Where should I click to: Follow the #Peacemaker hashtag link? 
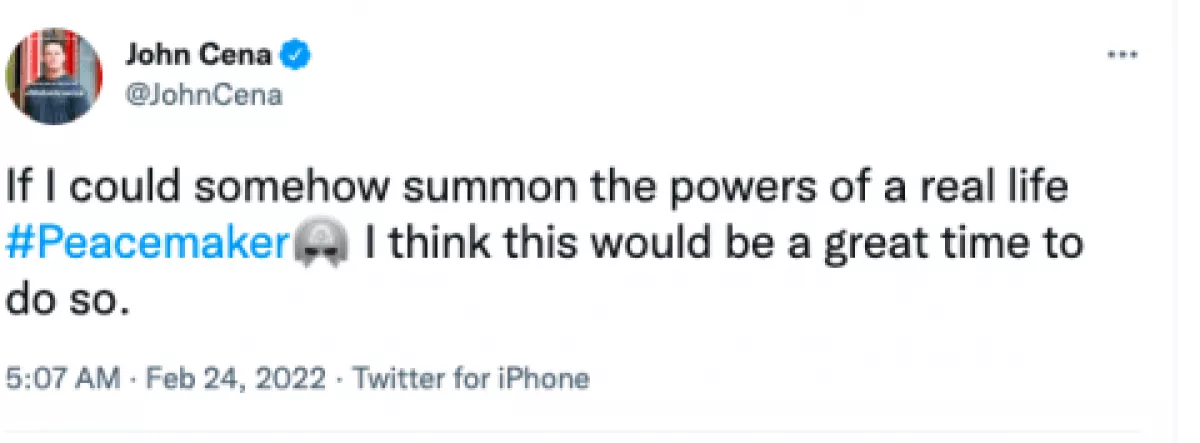[x=147, y=244]
